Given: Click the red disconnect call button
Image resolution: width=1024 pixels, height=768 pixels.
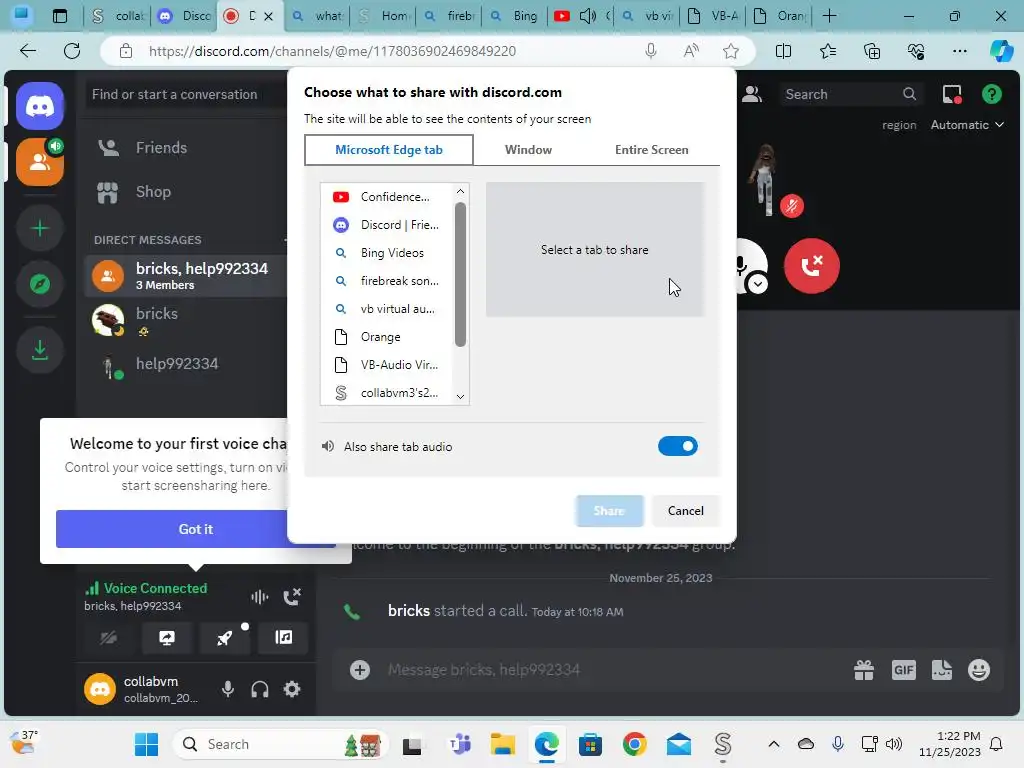Looking at the screenshot, I should pyautogui.click(x=811, y=266).
